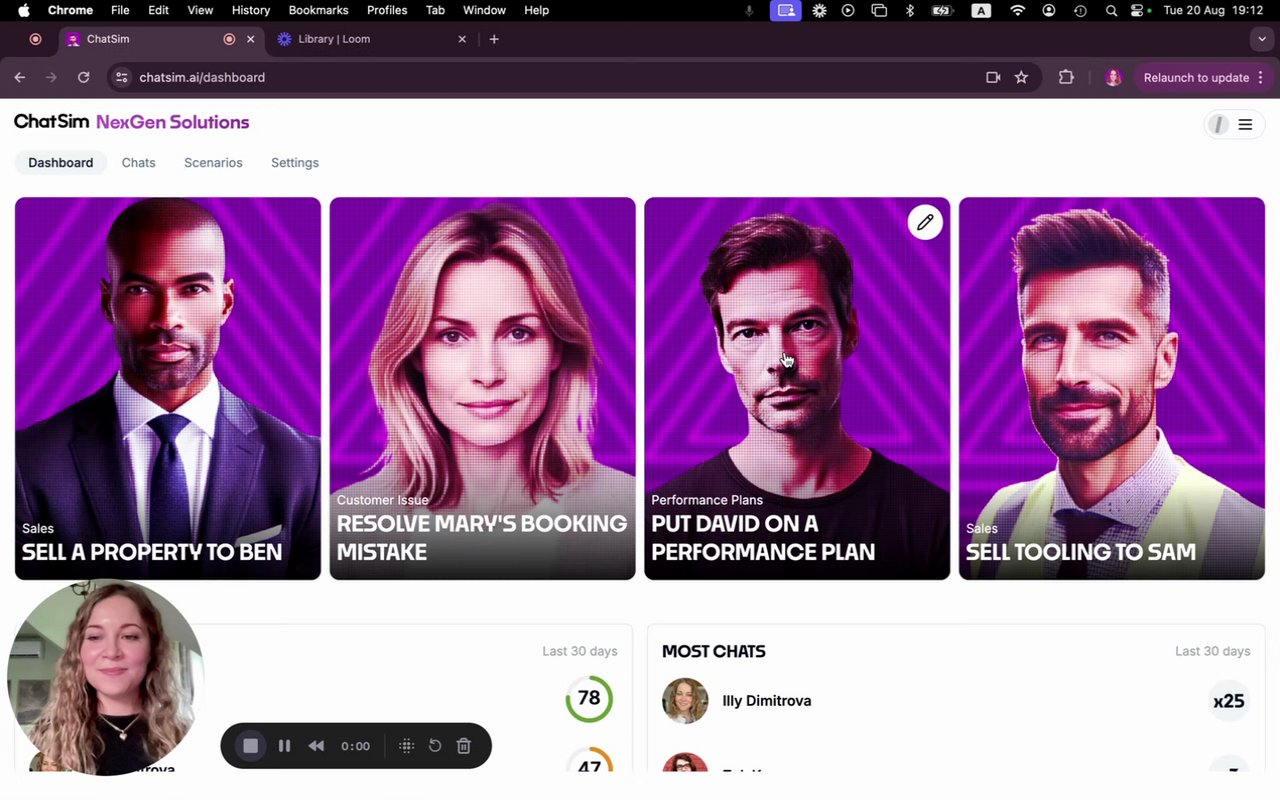Screen dimensions: 1280x800
Task: Open the Chrome three-dot menu
Action: 1260,77
